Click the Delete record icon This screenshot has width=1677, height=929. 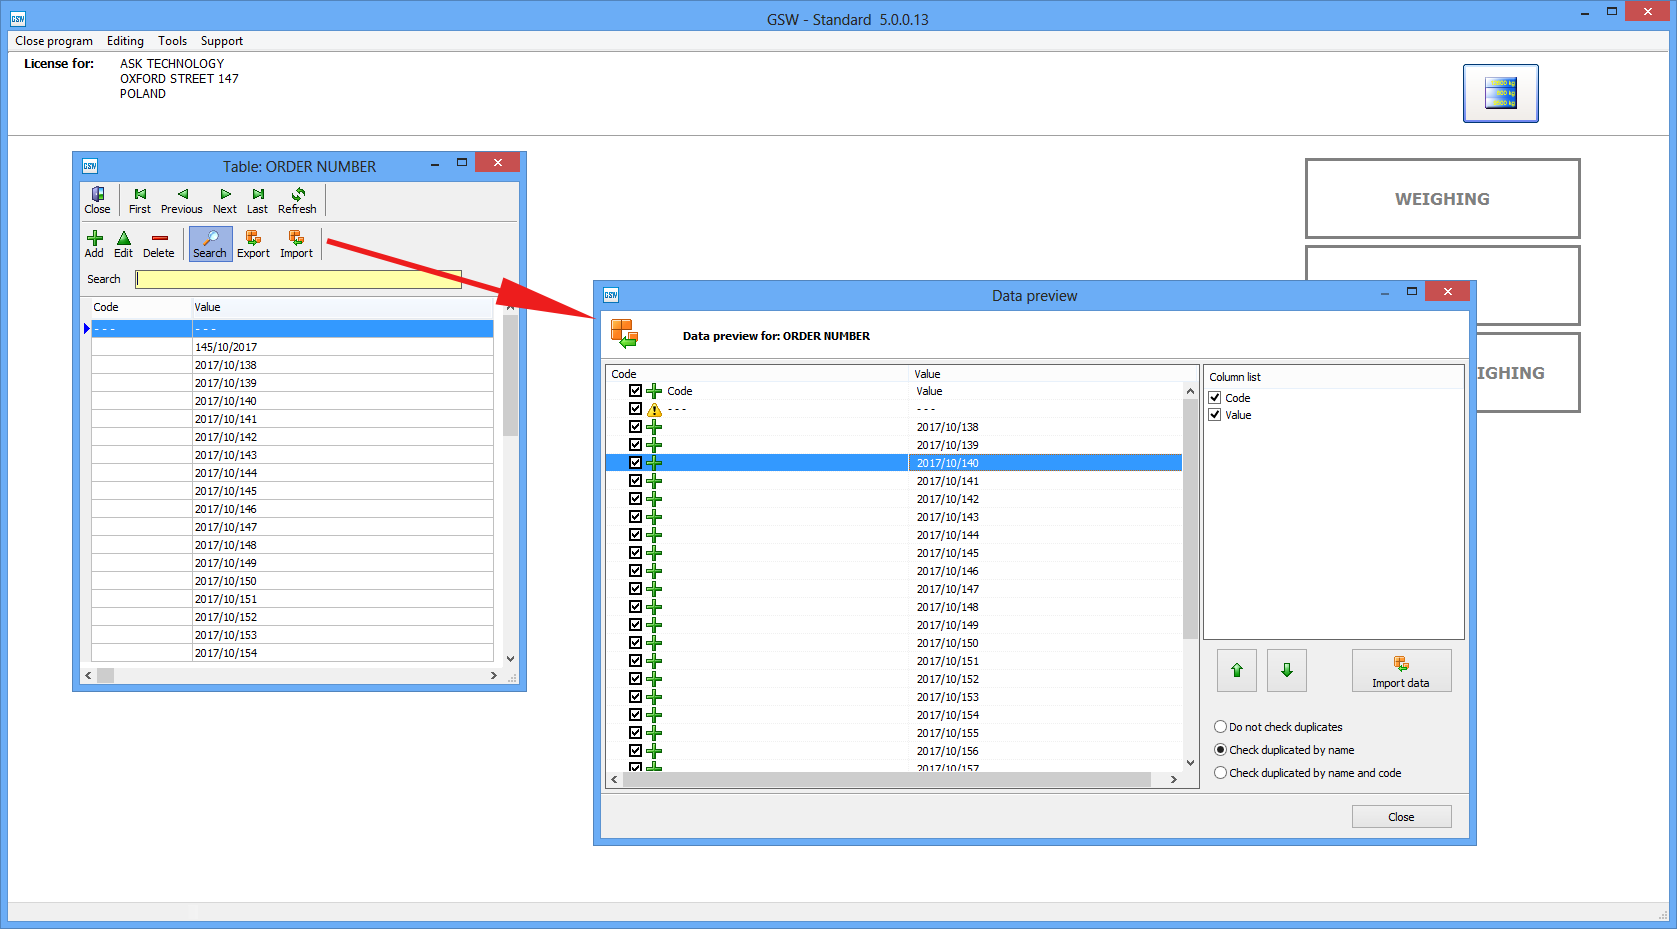coord(158,243)
